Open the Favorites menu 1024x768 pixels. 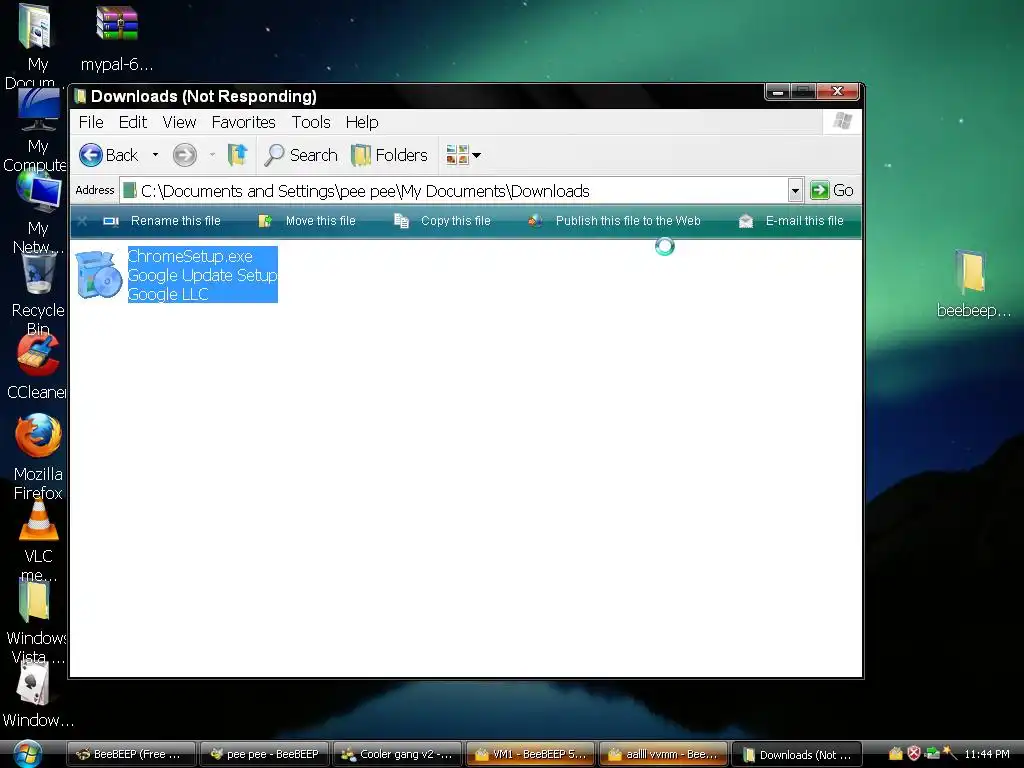(x=244, y=122)
